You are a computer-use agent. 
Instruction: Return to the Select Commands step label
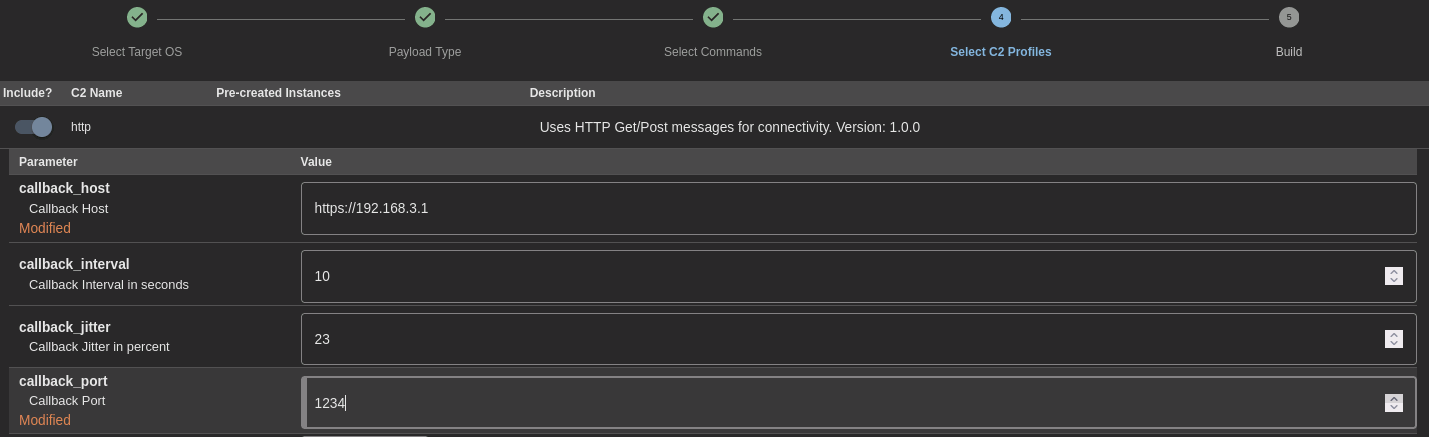(x=713, y=52)
